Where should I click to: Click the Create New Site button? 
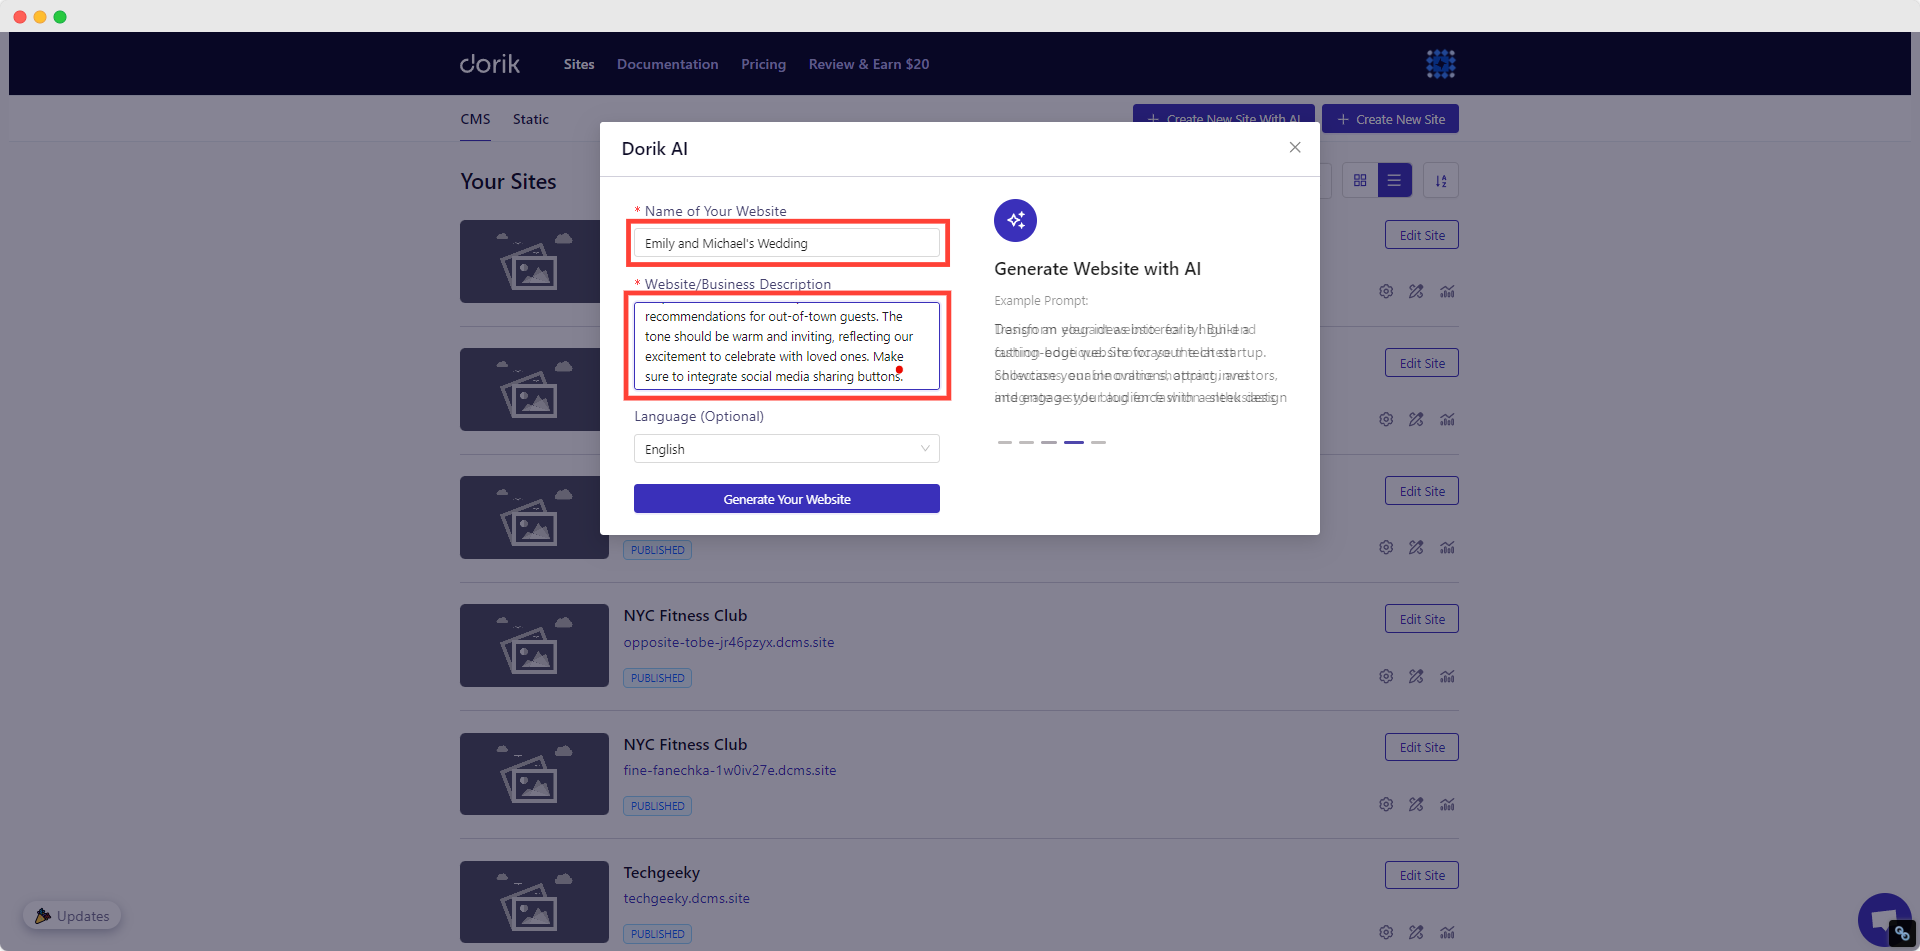[x=1390, y=119]
